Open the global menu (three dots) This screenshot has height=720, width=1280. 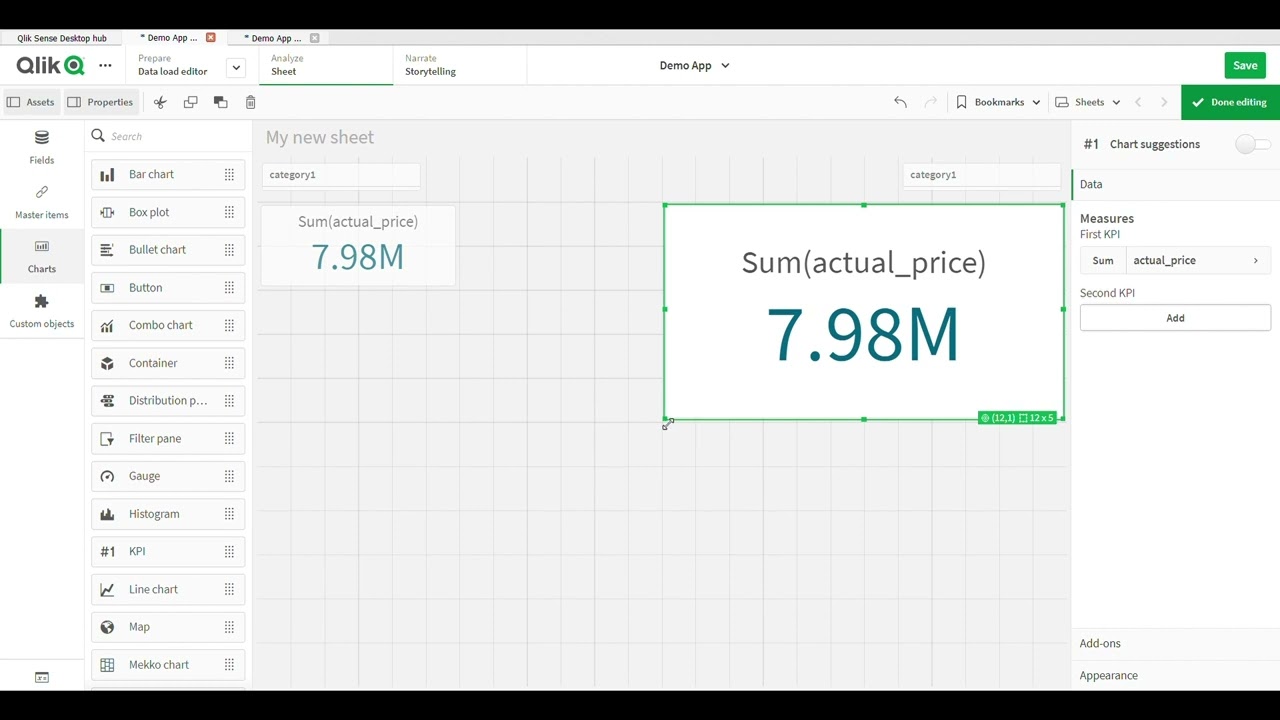click(x=105, y=65)
